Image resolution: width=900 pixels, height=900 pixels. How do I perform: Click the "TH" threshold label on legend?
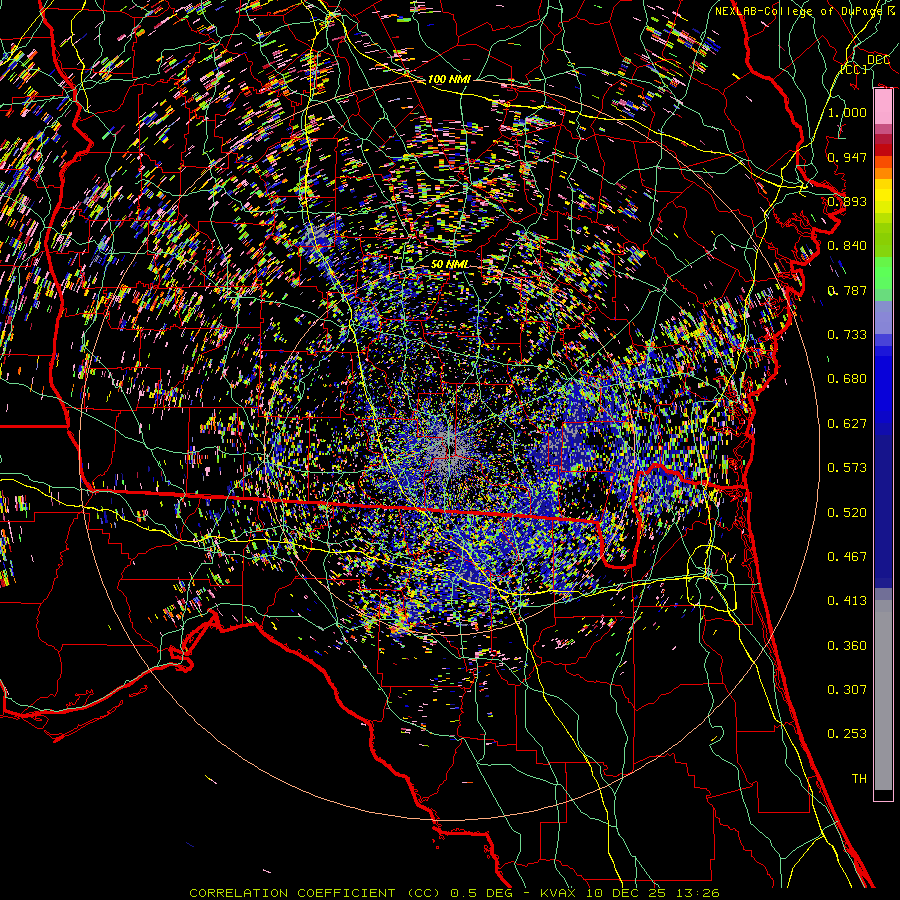[859, 779]
